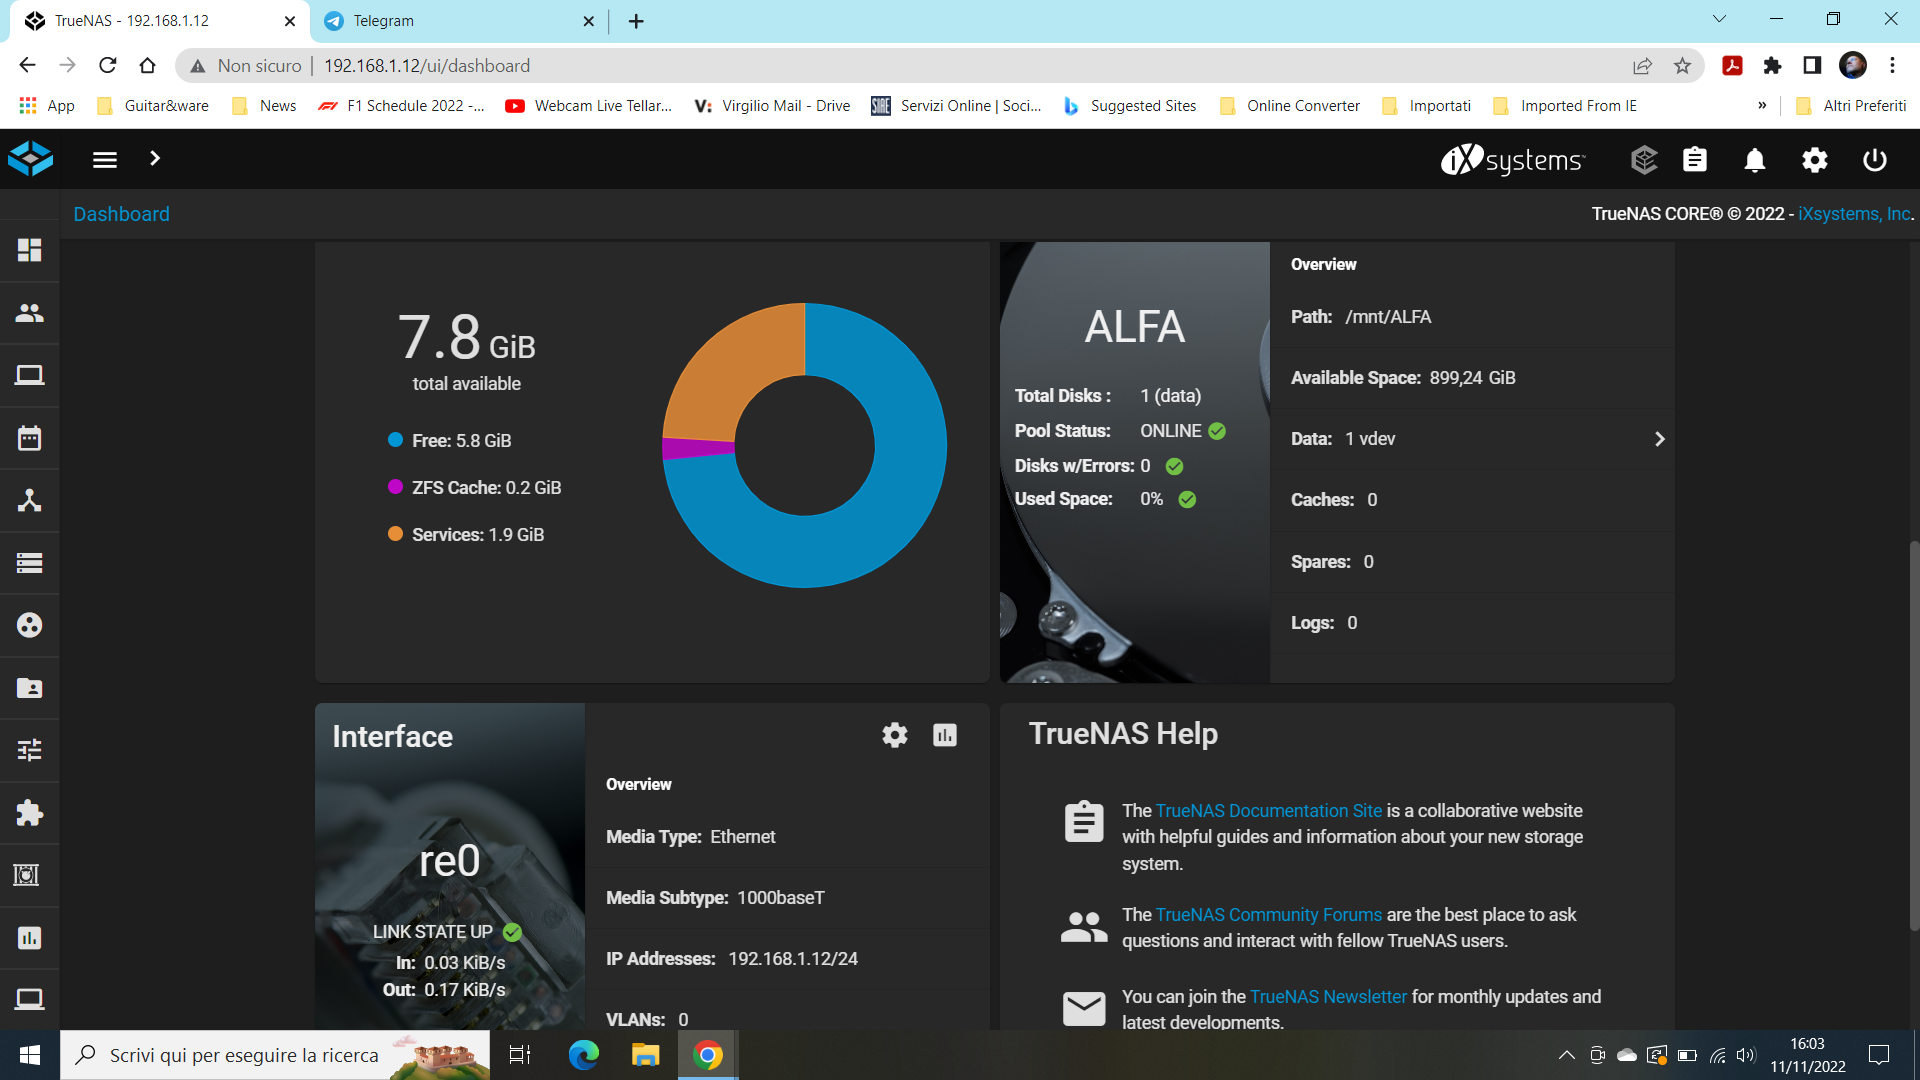Open Microsoft Edge from the taskbar
This screenshot has width=1920, height=1080.
click(583, 1055)
